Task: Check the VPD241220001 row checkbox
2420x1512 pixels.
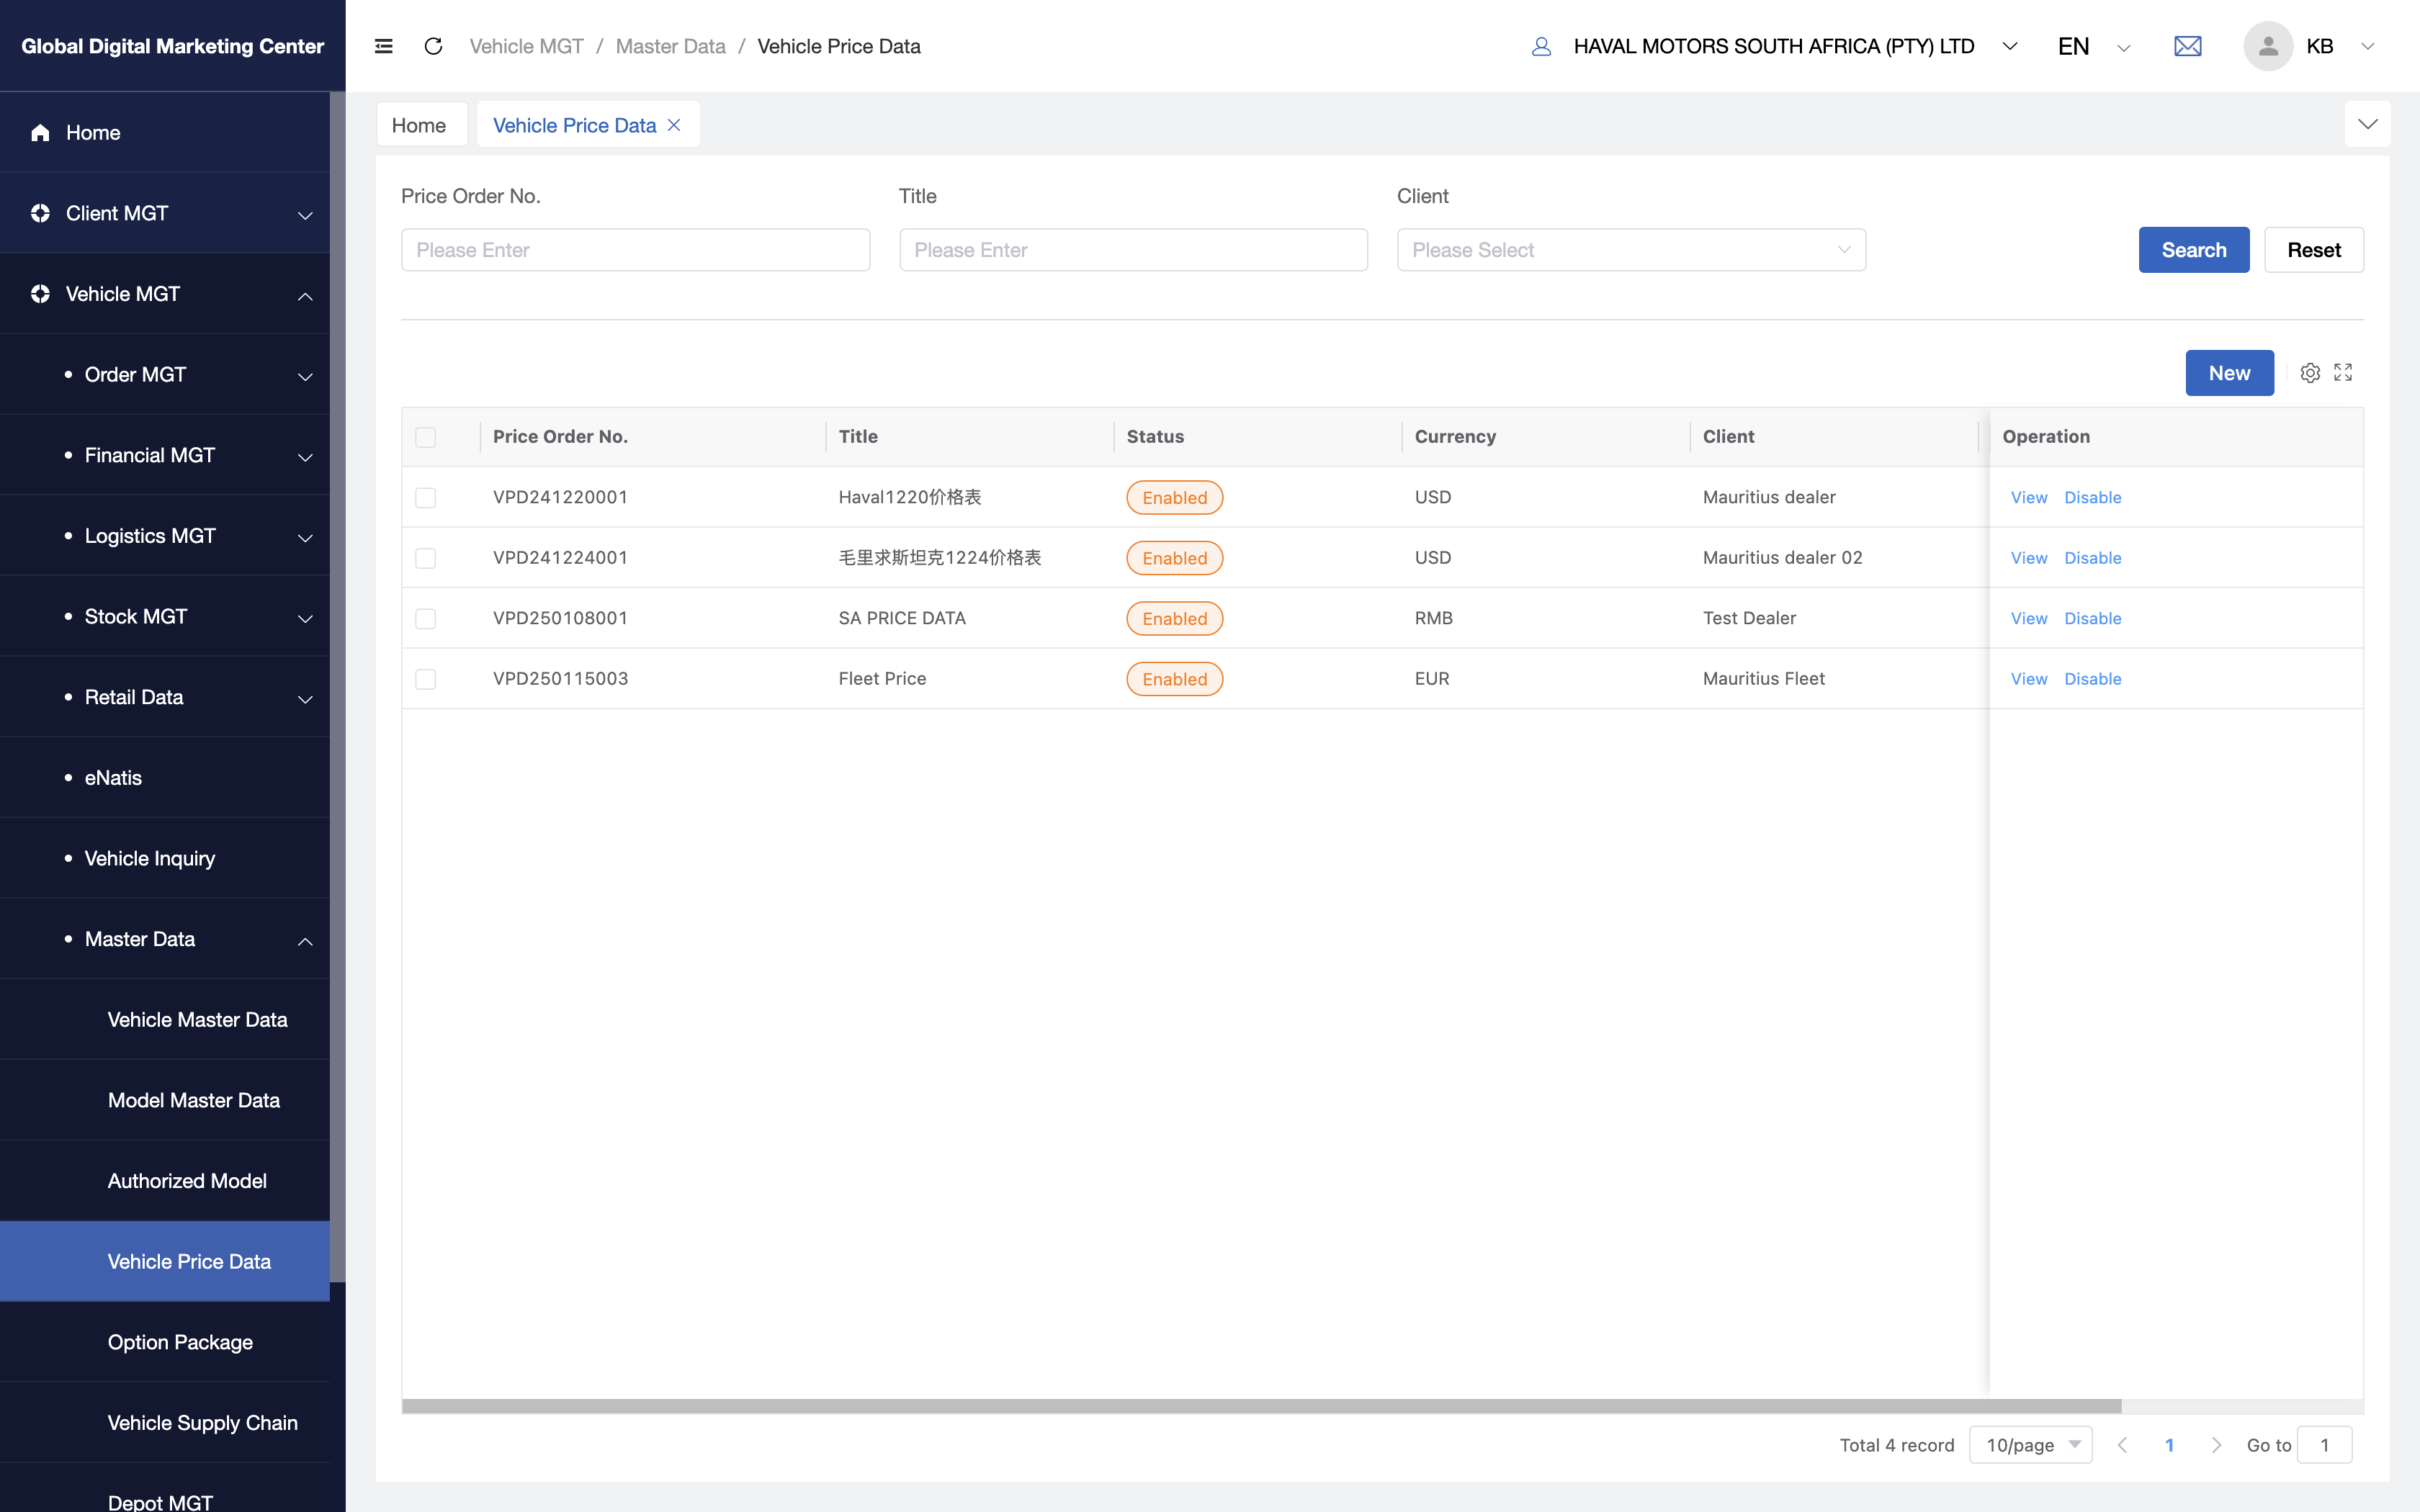Action: 426,498
